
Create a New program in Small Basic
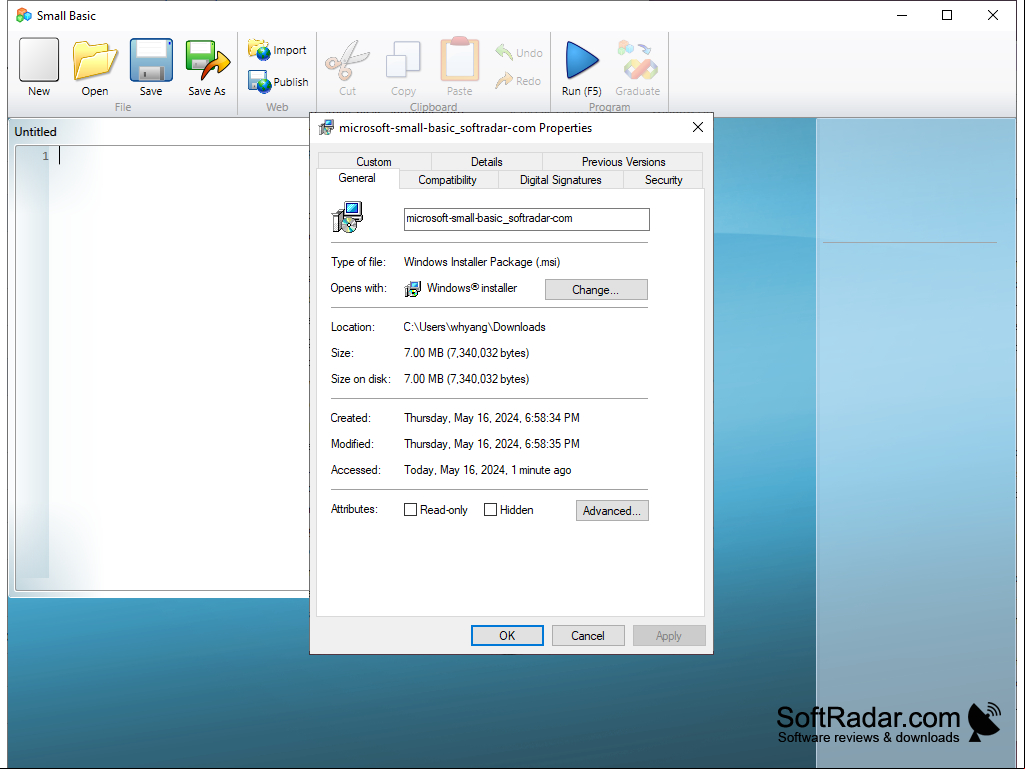pyautogui.click(x=39, y=67)
